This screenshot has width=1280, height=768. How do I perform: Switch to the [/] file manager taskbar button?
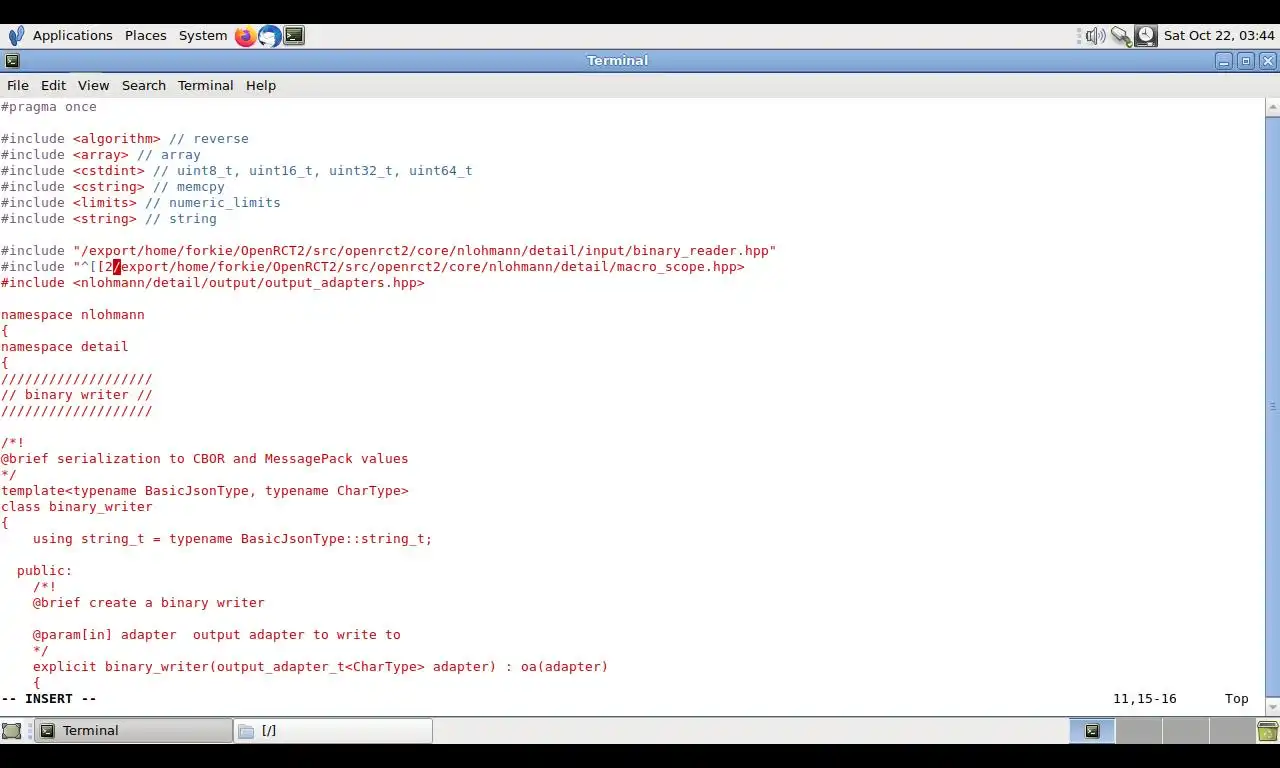tap(333, 731)
